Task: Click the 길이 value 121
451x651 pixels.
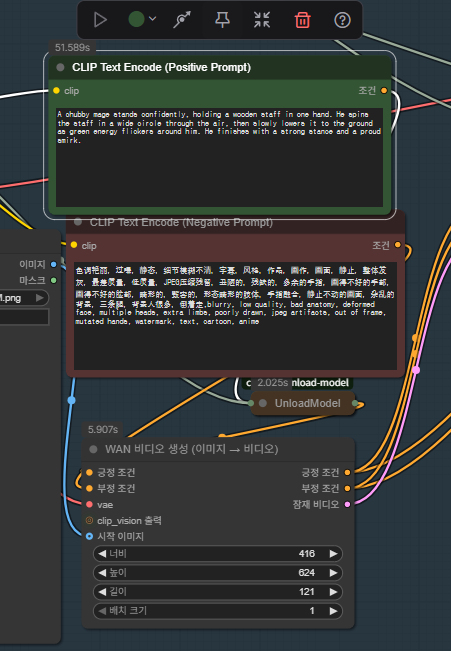Action: click(x=307, y=592)
